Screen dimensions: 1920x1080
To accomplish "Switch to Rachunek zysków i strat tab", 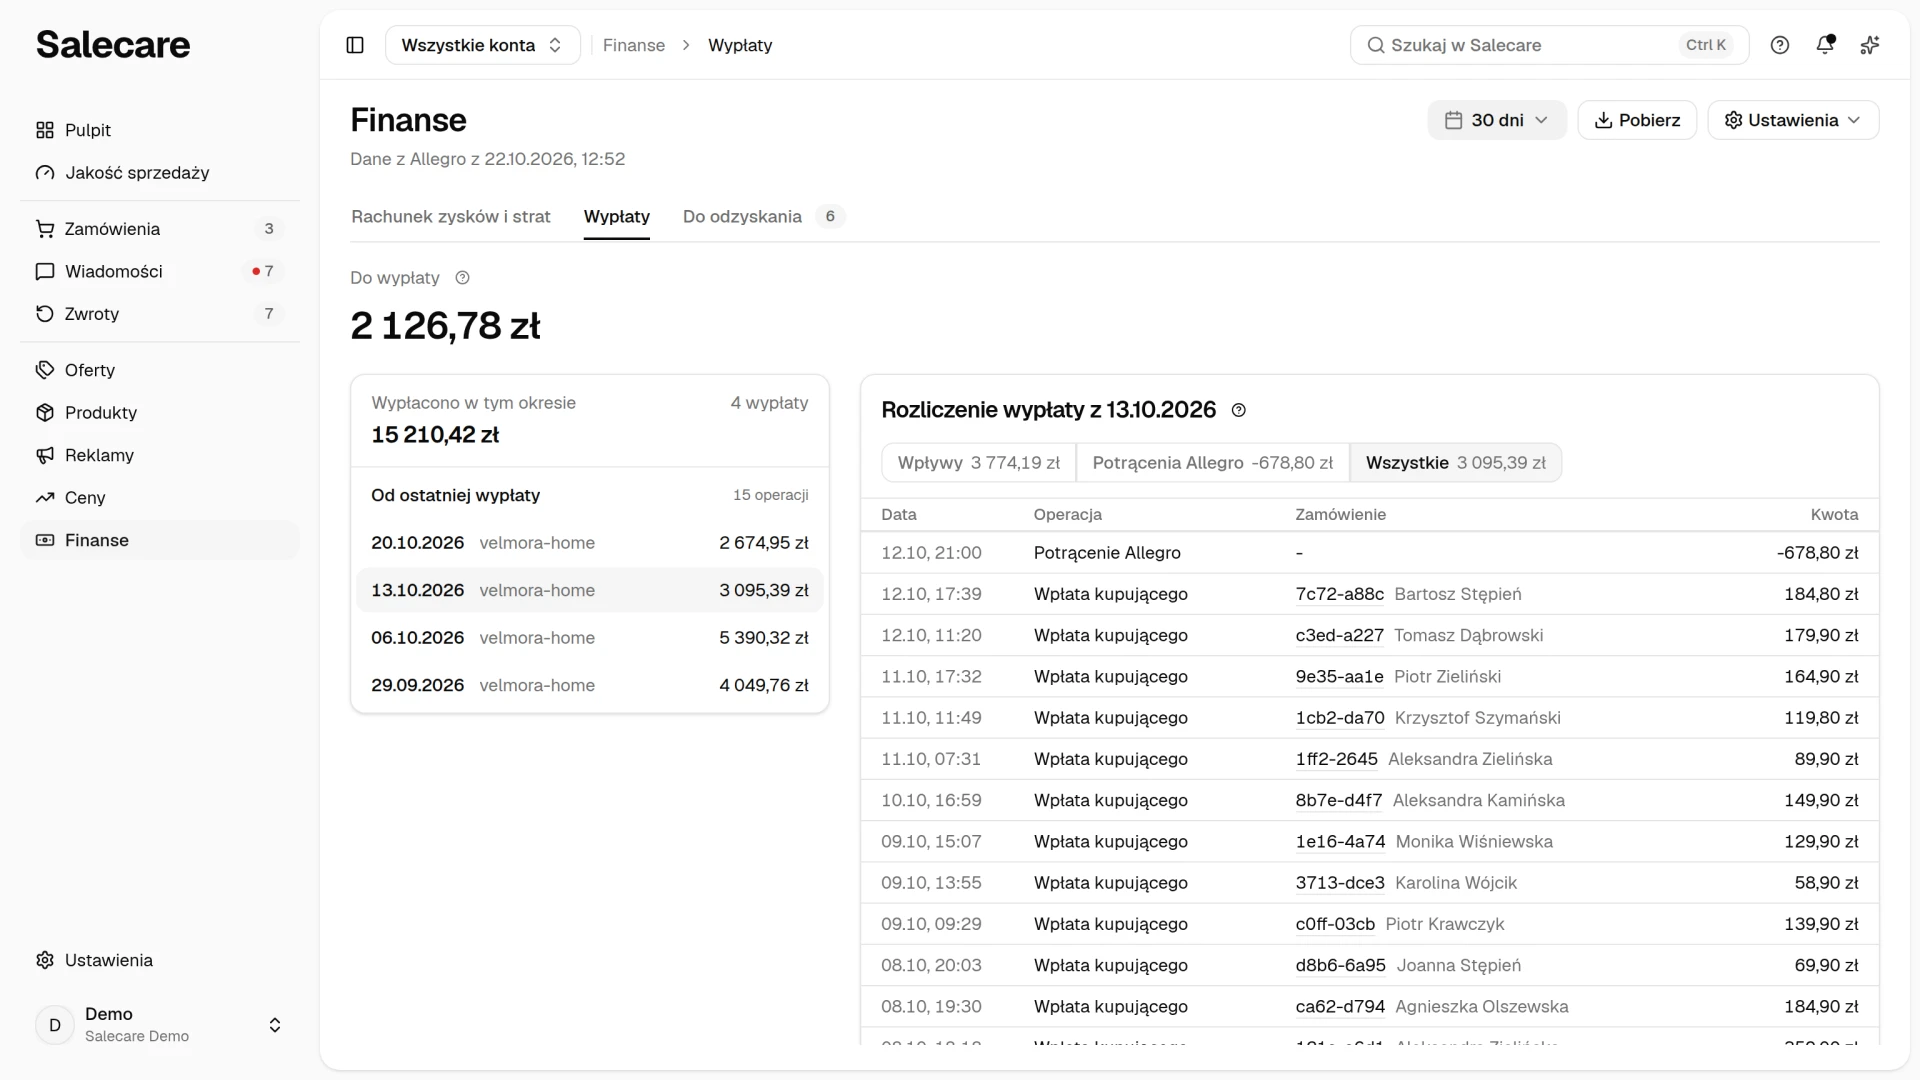I will 451,217.
